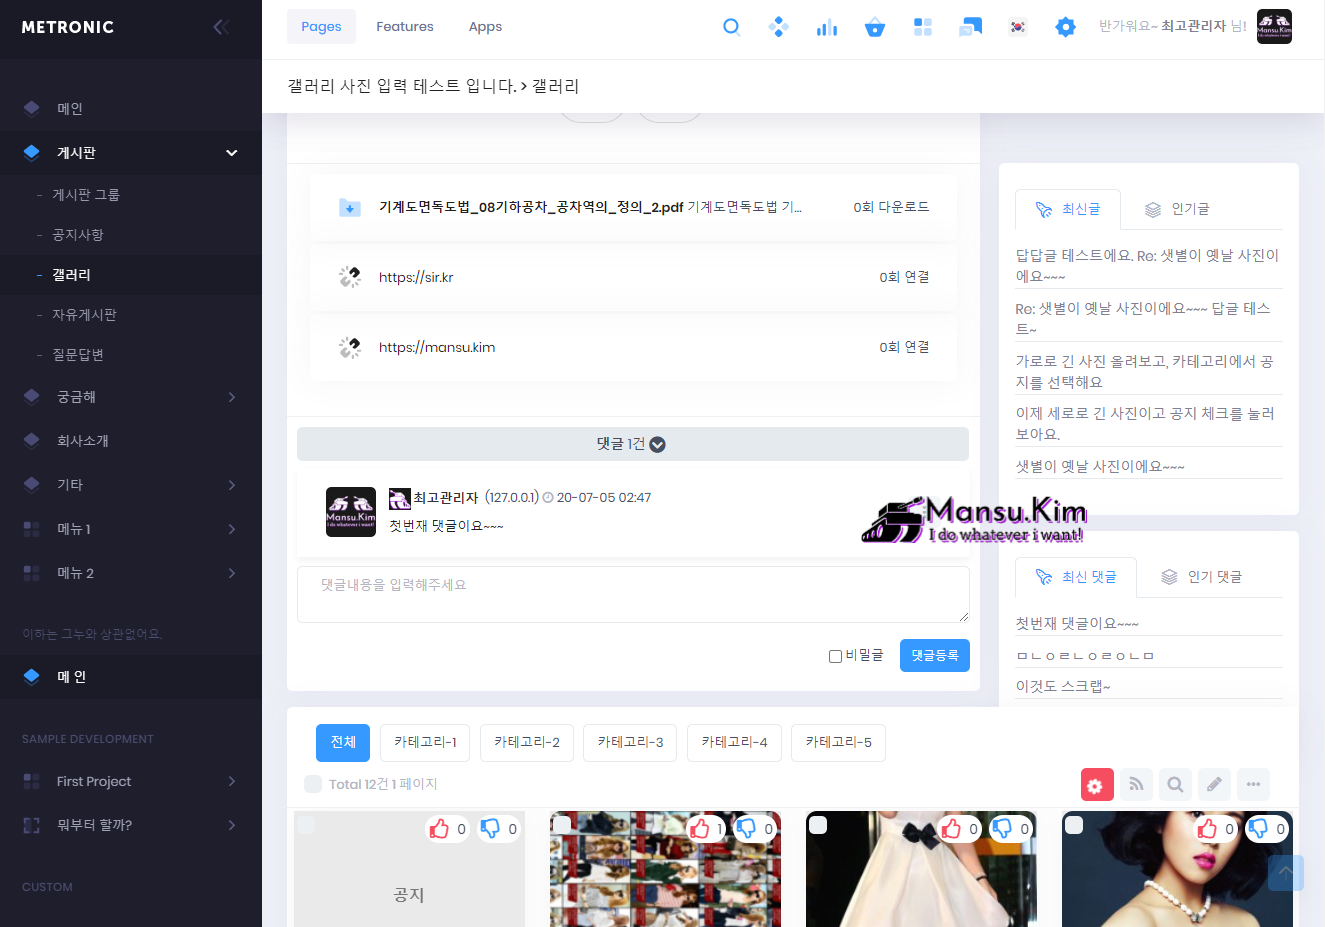Switch to the 최신 댓글 tab
This screenshot has width=1325, height=927.
(x=1076, y=577)
